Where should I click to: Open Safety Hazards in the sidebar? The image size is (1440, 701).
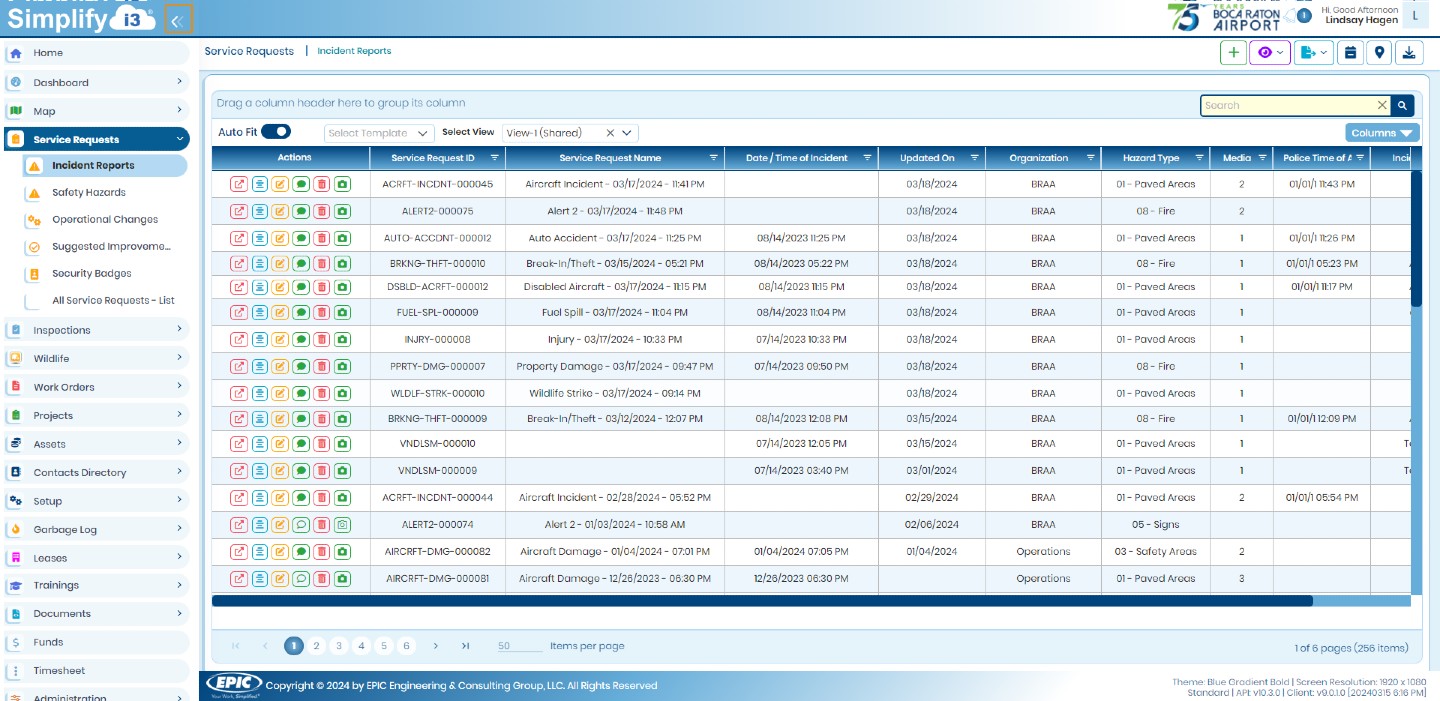coord(89,192)
